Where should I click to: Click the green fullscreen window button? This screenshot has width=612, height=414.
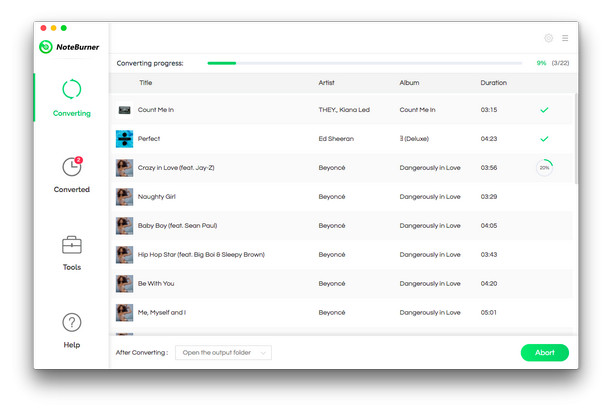pos(64,28)
